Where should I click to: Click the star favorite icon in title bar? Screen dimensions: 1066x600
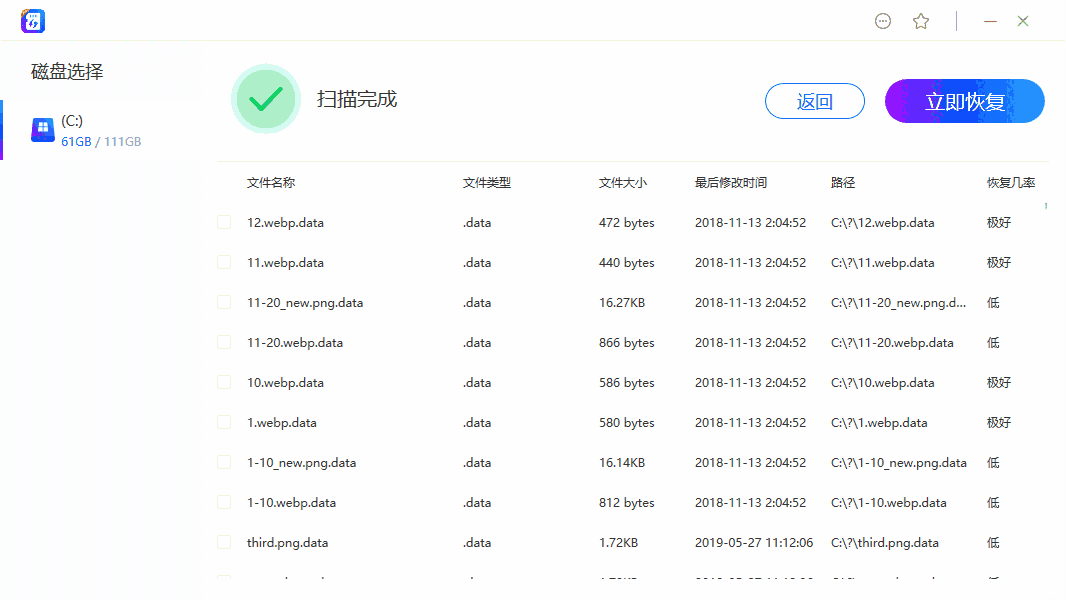921,20
